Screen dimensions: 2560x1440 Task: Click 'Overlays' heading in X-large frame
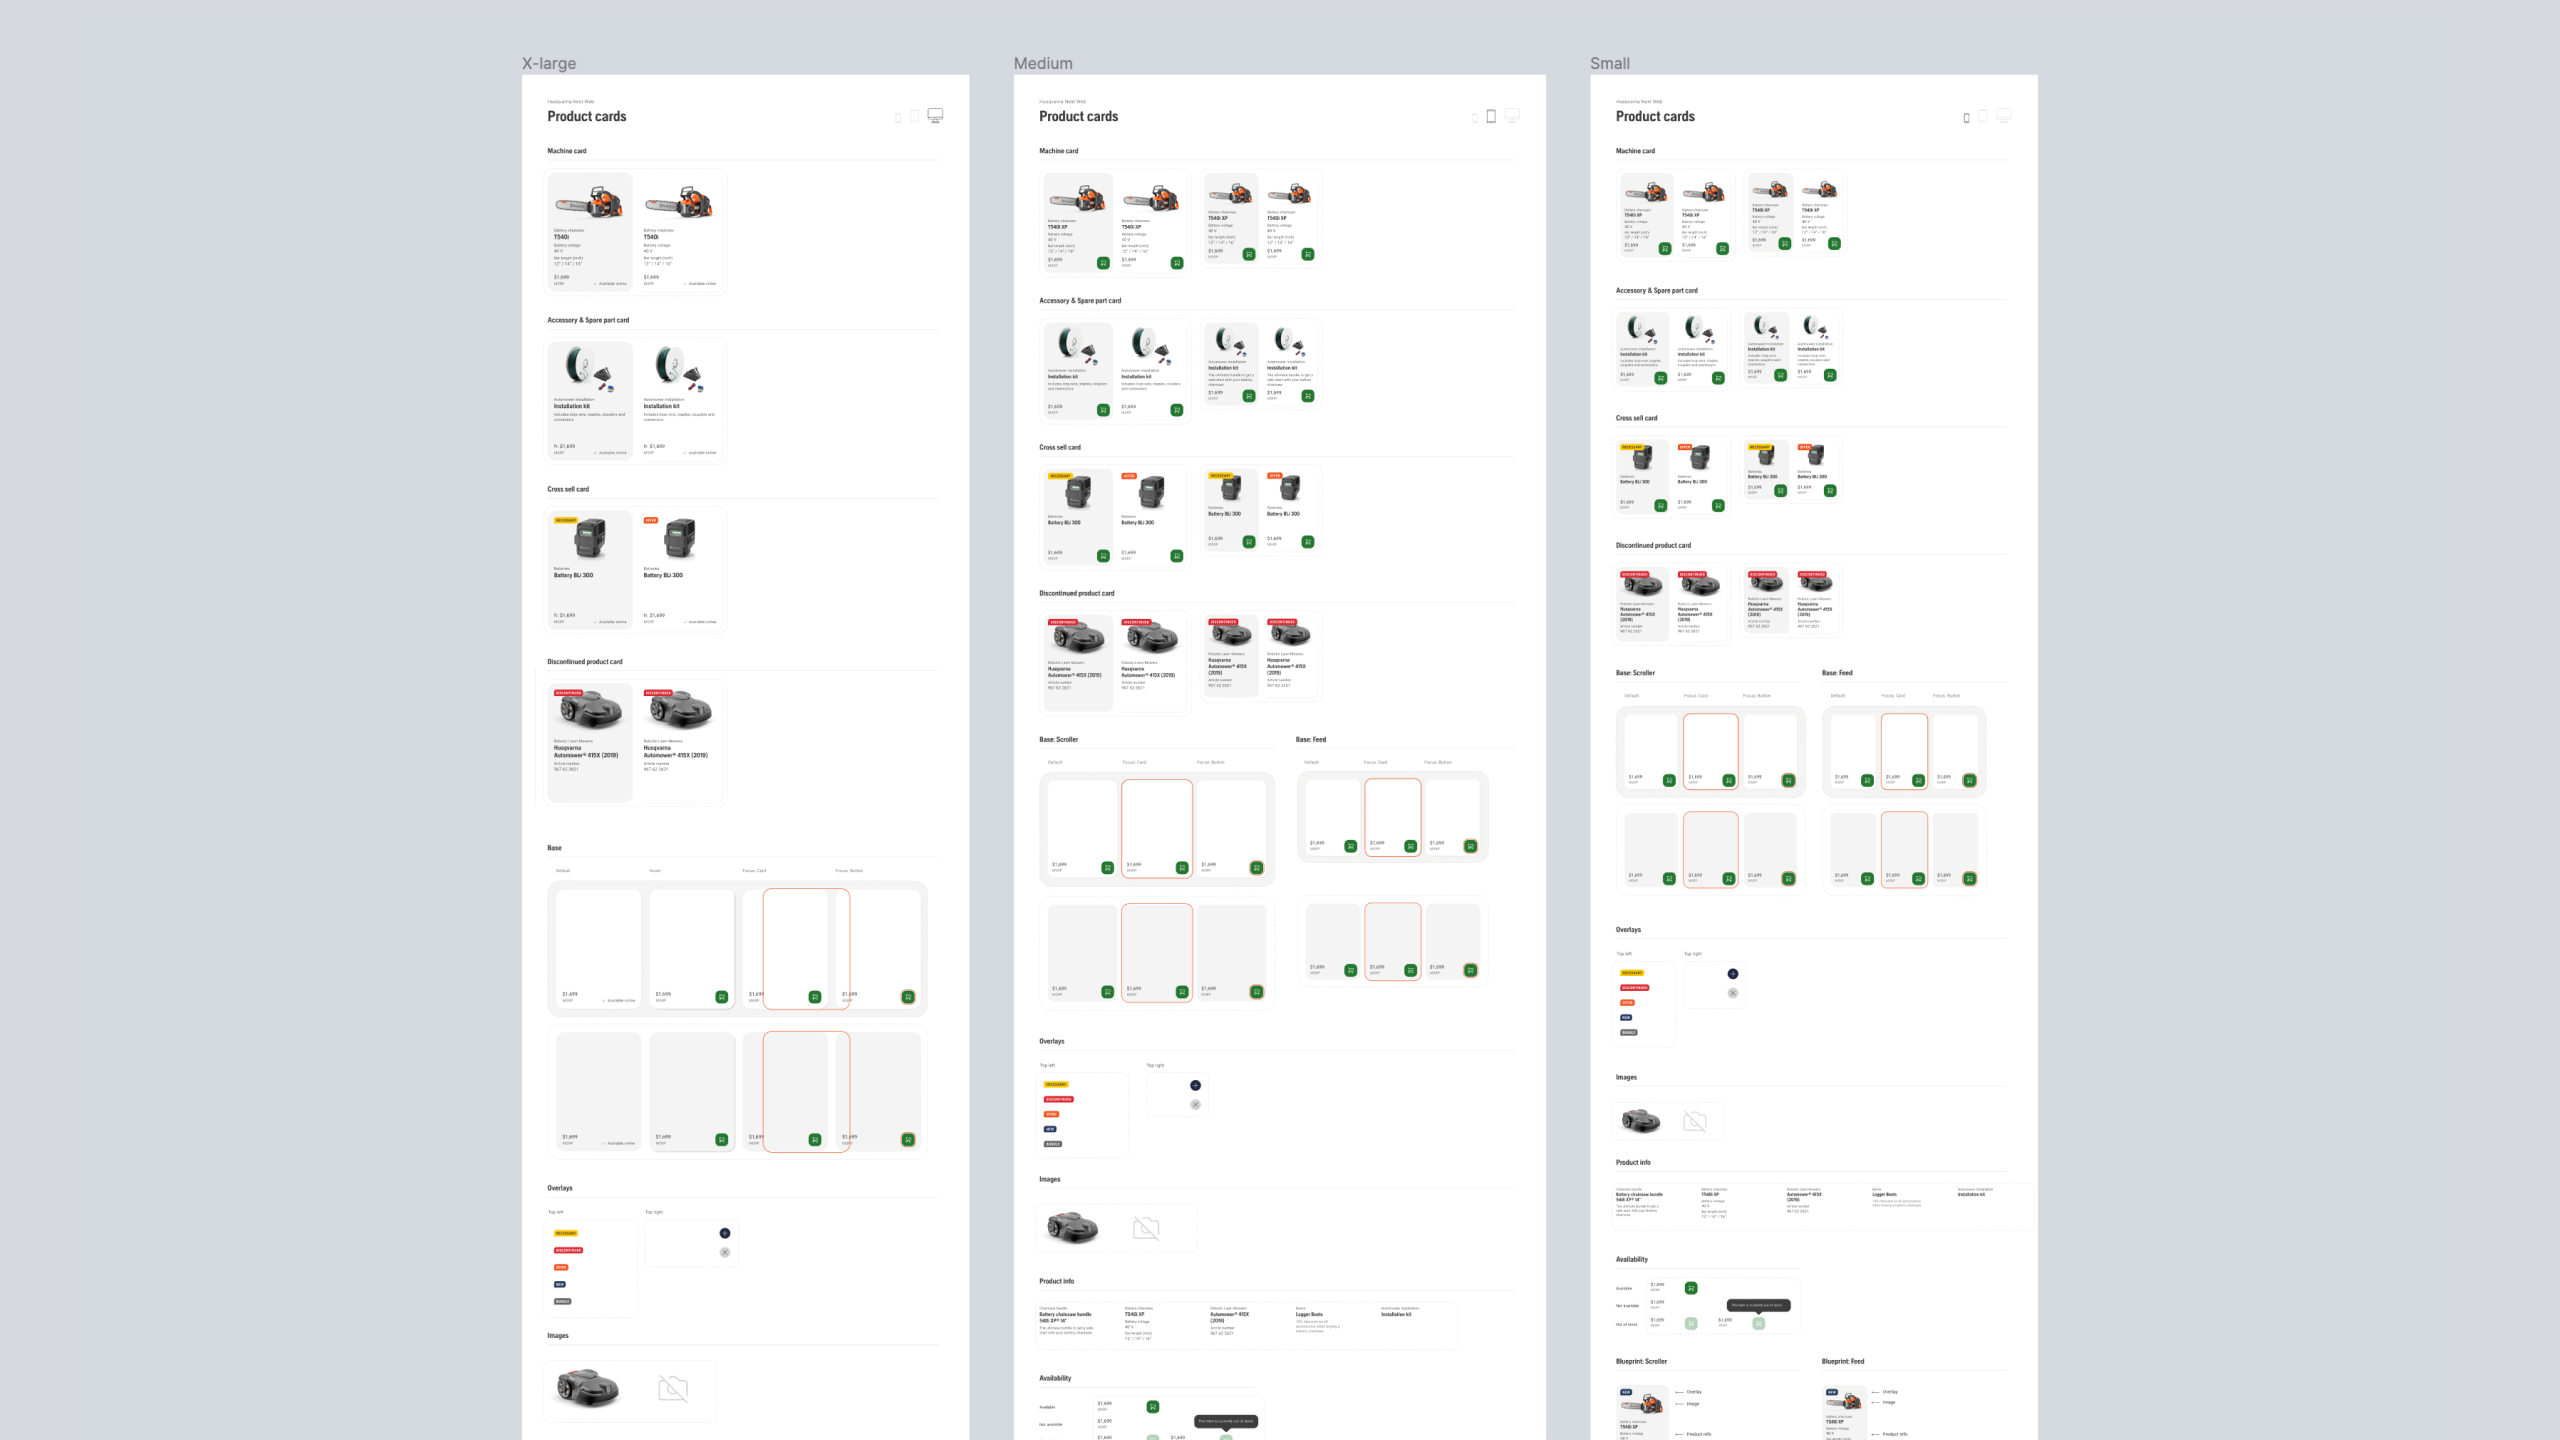(x=560, y=1188)
